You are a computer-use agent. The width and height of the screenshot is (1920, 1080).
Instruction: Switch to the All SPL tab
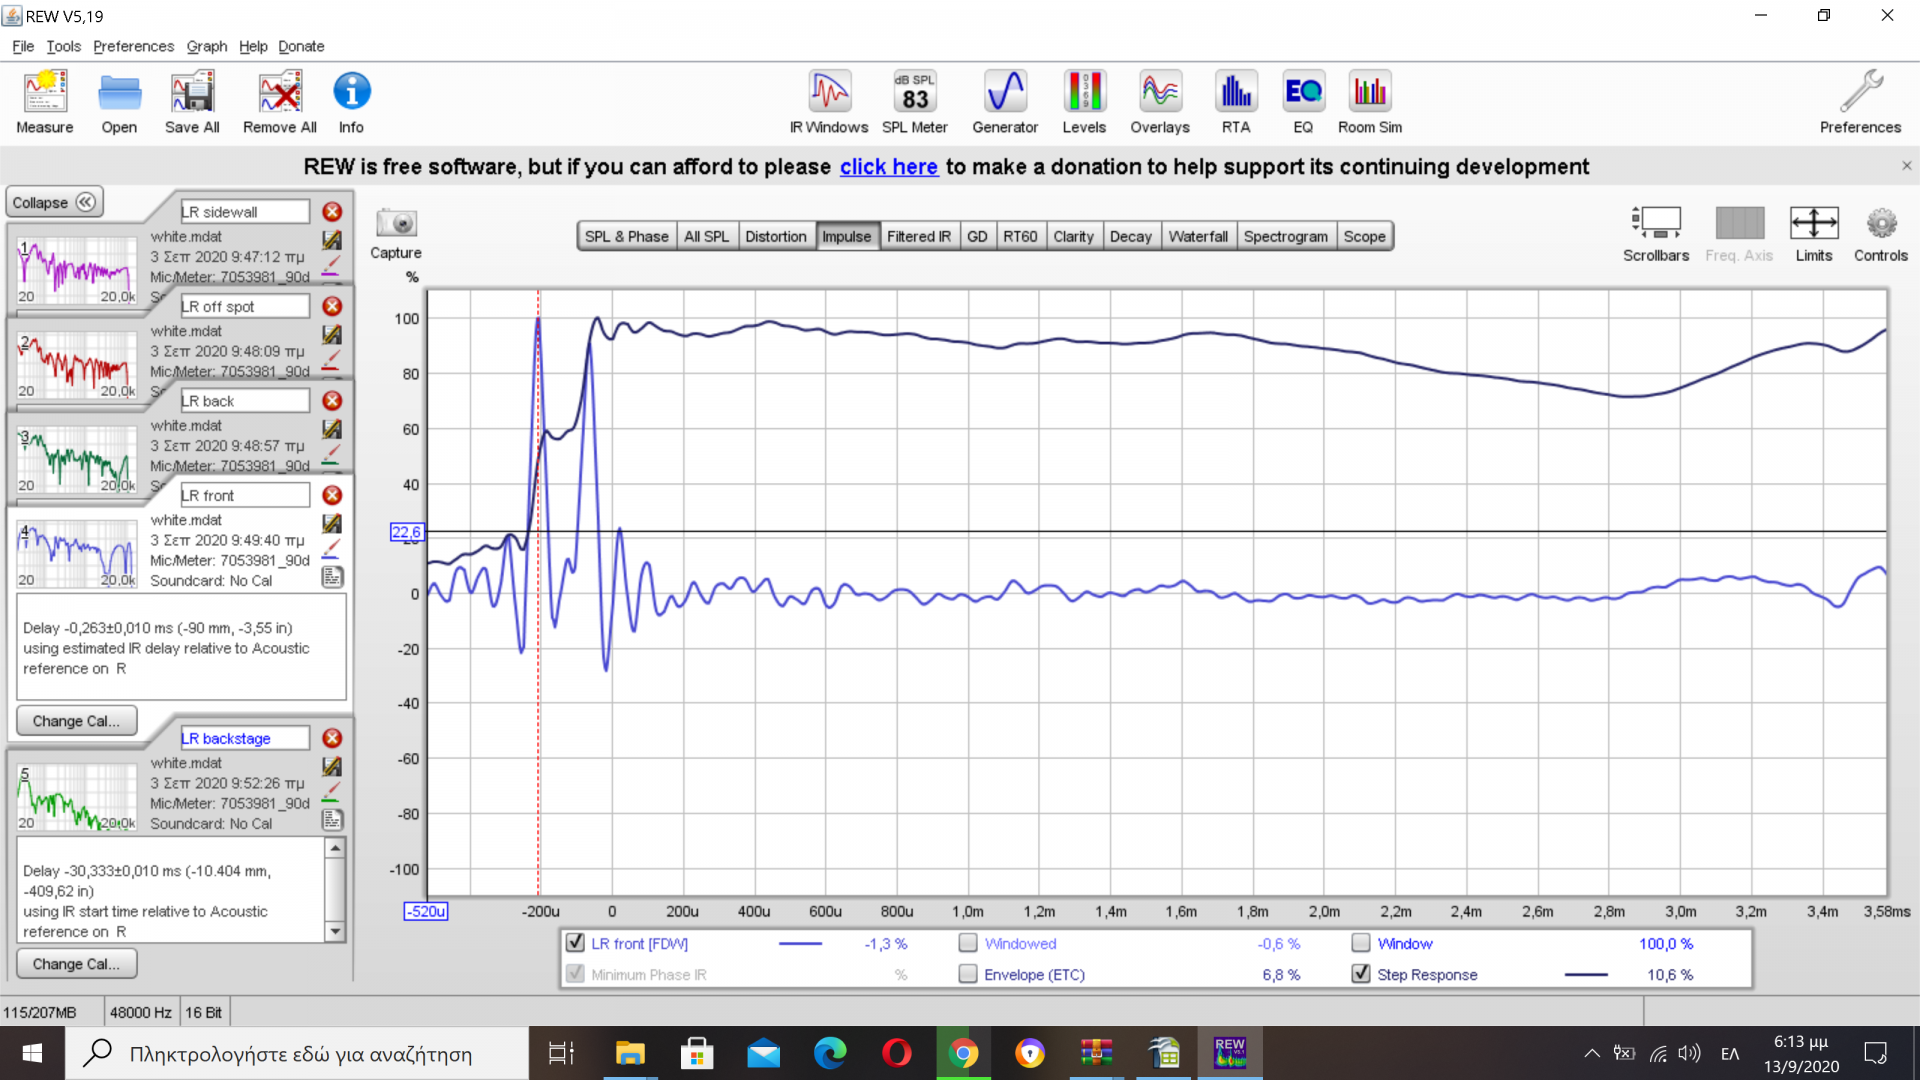click(x=706, y=236)
